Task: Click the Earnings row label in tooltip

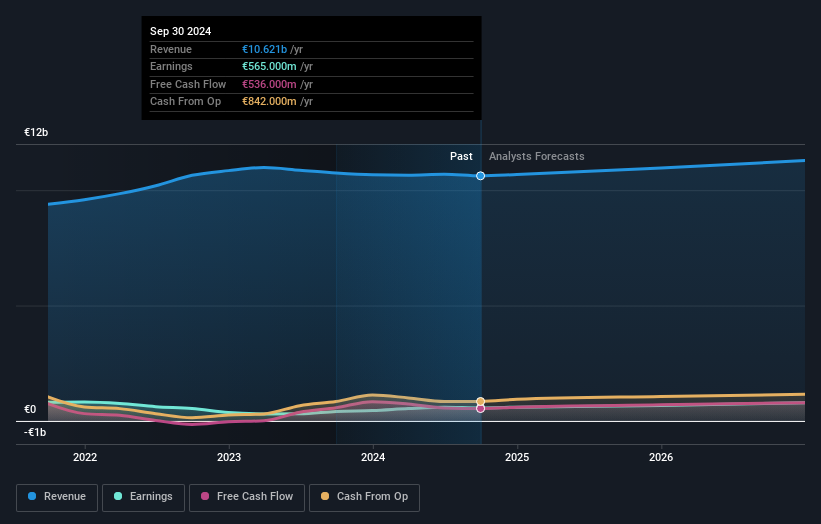Action: [171, 66]
